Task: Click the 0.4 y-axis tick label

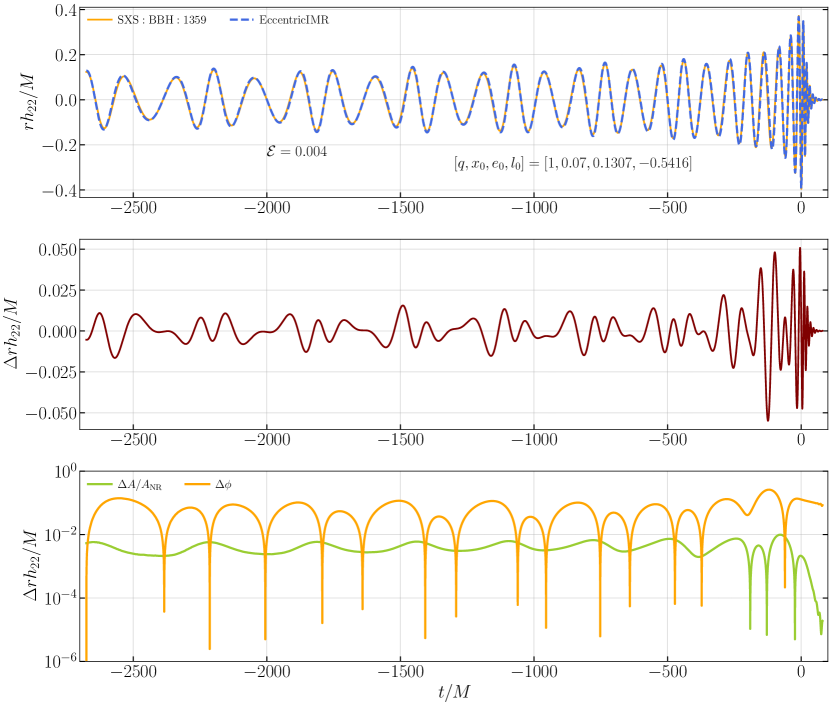Action: point(66,10)
